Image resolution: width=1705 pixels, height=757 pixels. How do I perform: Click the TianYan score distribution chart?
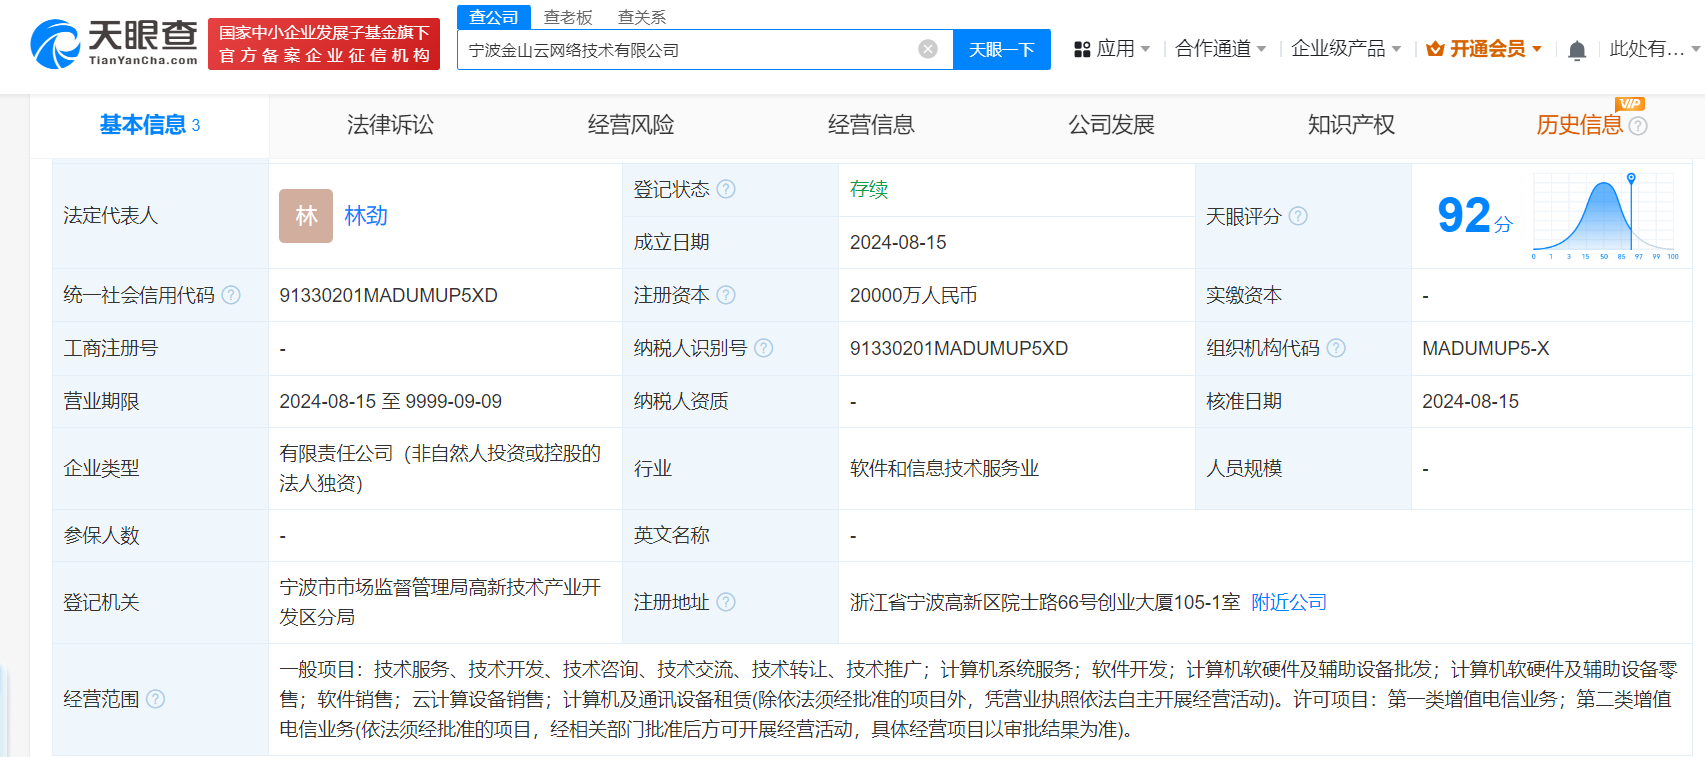(x=1604, y=215)
